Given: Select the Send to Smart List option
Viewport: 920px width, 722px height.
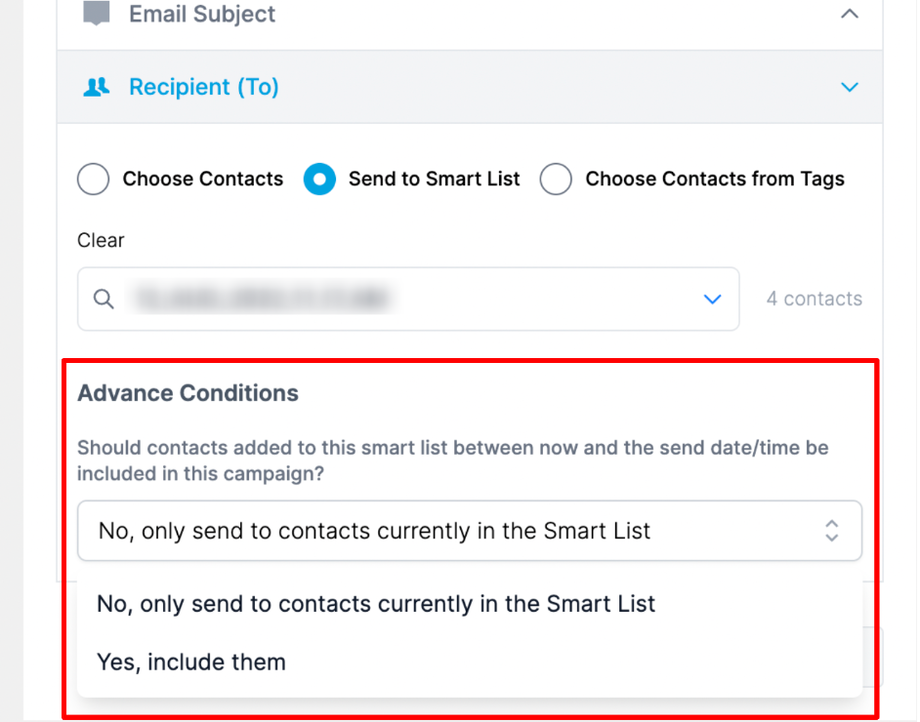Looking at the screenshot, I should [319, 180].
